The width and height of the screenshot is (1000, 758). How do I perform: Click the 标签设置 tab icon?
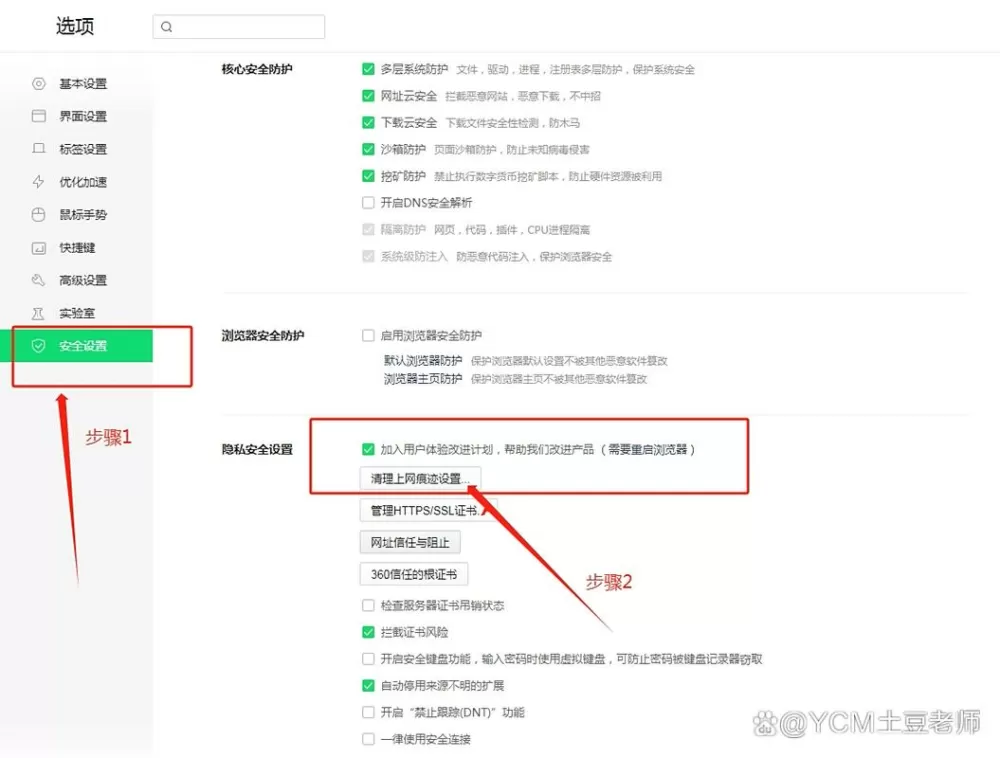pyautogui.click(x=39, y=149)
